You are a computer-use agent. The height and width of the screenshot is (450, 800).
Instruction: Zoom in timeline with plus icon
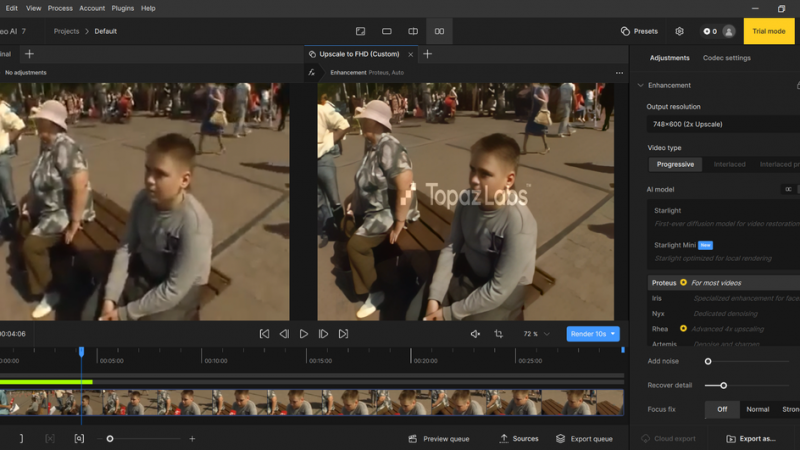pyautogui.click(x=192, y=438)
